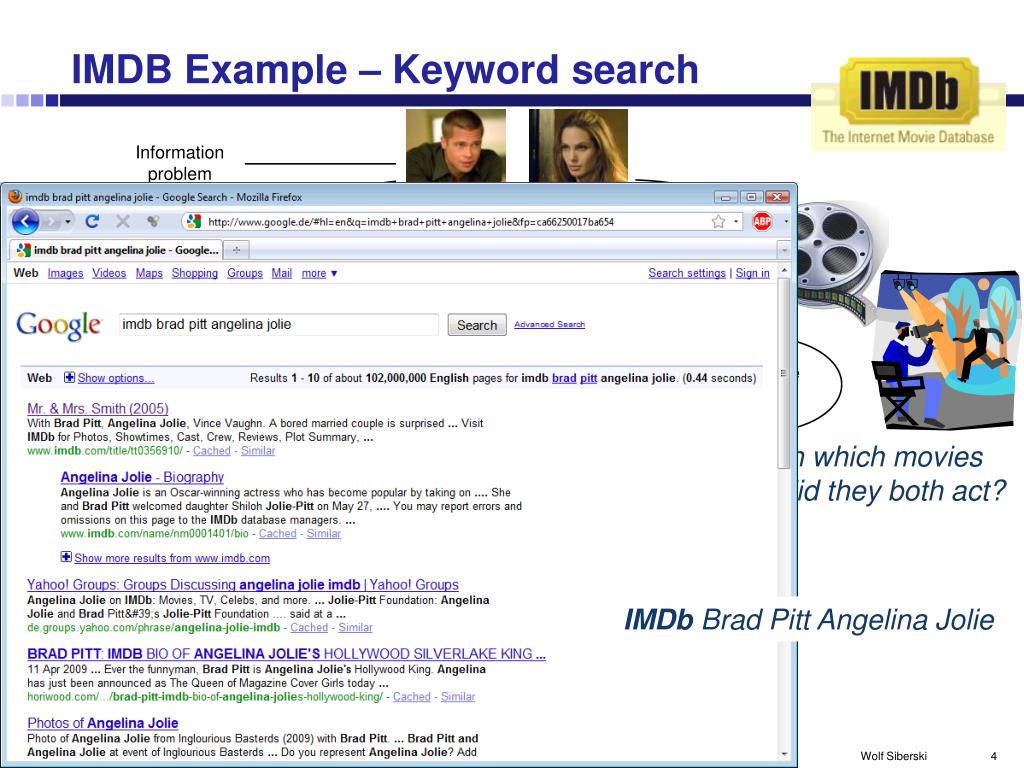
Task: Click the cameraman clipart image
Action: tap(945, 349)
